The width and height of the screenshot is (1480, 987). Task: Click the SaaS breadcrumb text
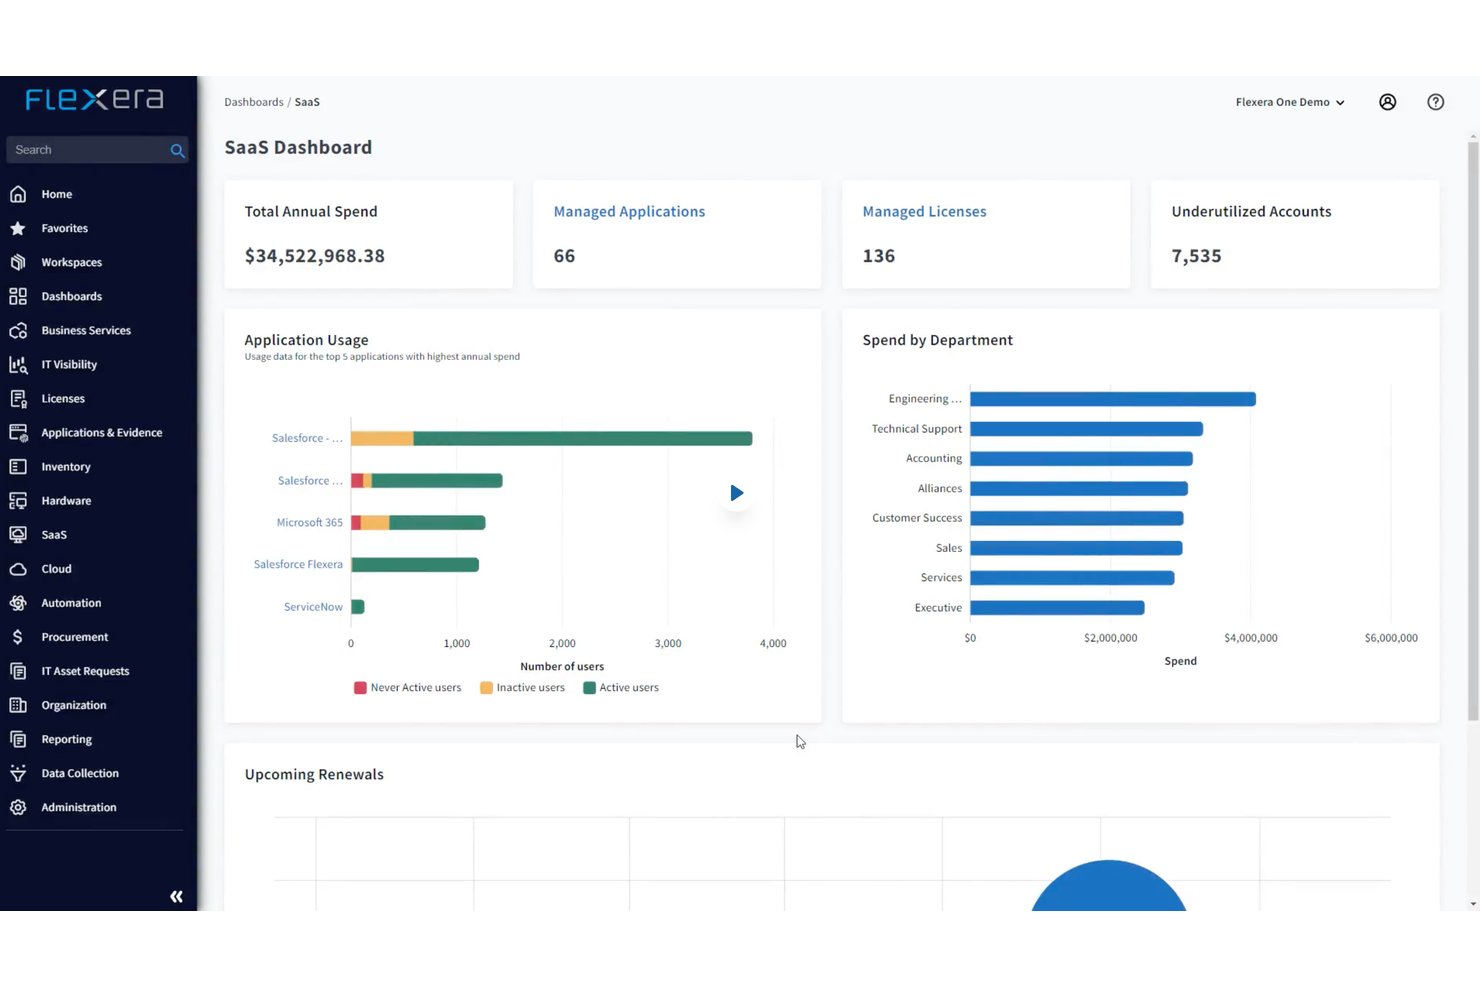point(307,102)
